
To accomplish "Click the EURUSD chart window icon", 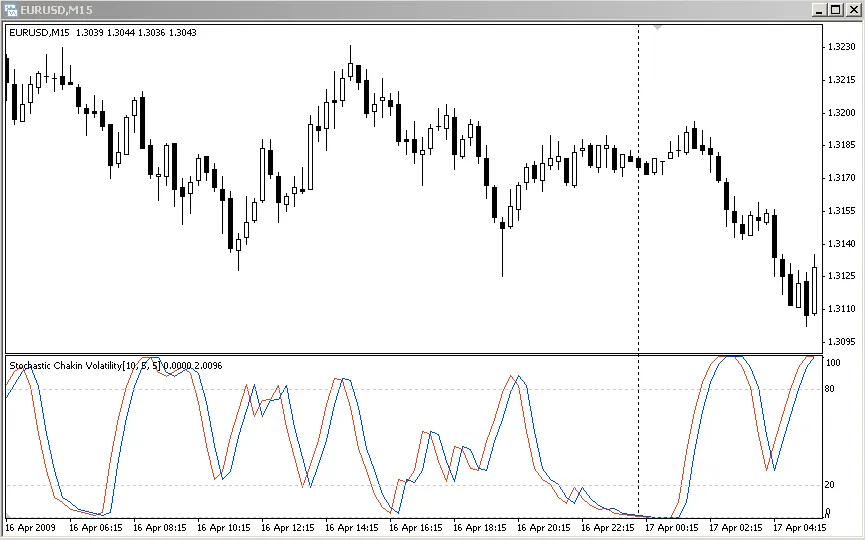I will [12, 10].
